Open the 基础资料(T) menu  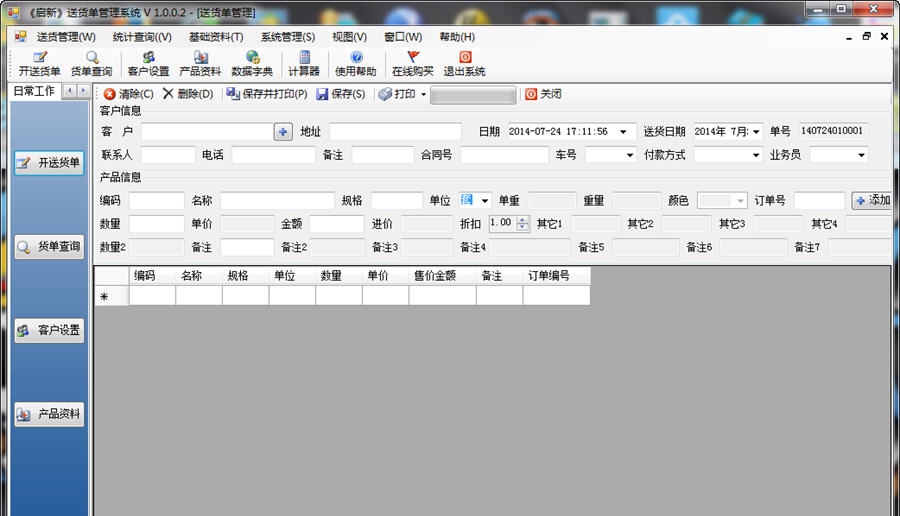tap(216, 37)
